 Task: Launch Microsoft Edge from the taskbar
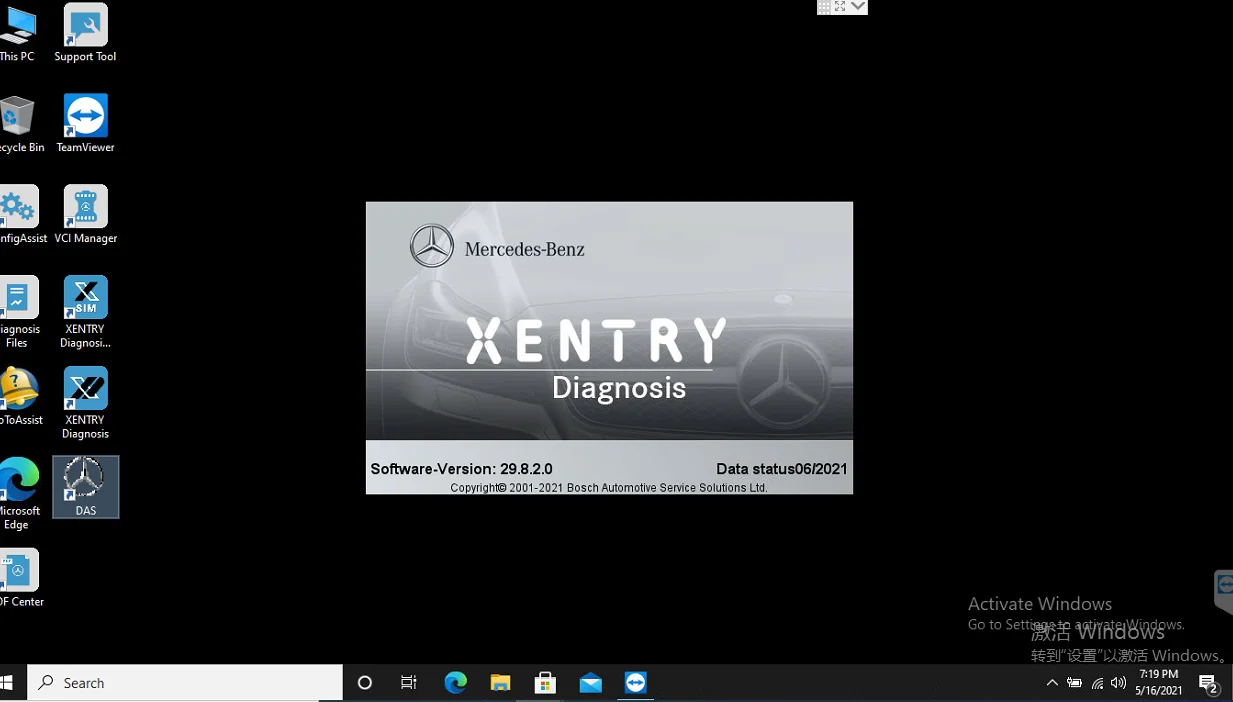click(x=456, y=683)
